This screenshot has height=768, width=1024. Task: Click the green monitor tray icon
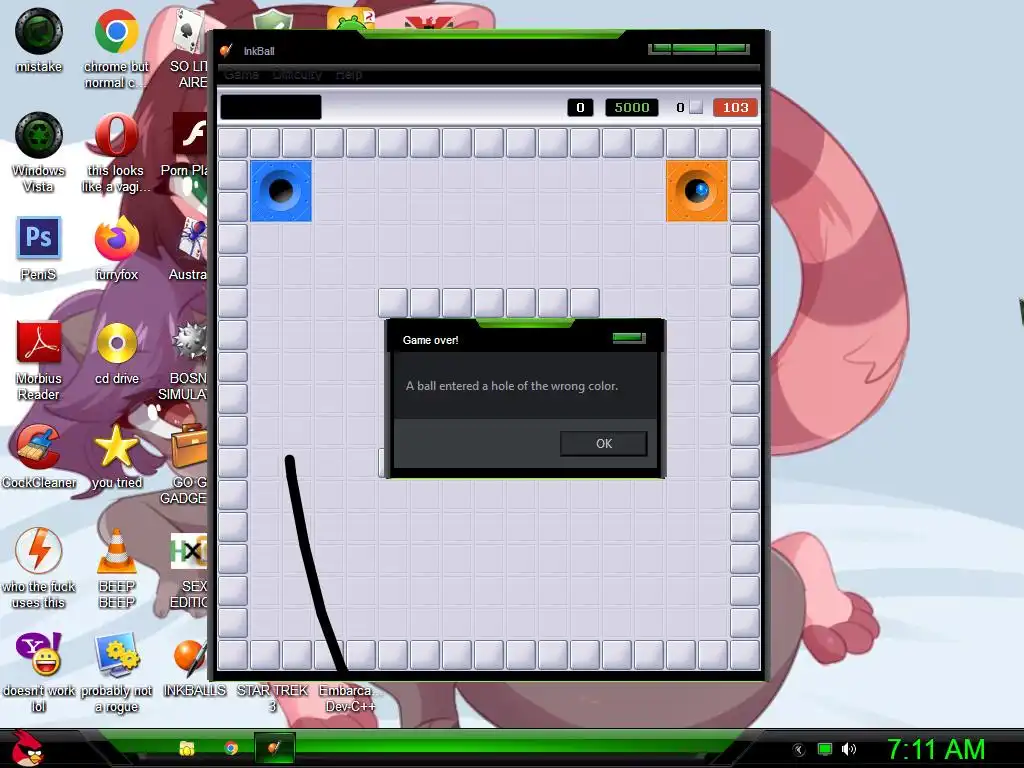pyautogui.click(x=825, y=749)
